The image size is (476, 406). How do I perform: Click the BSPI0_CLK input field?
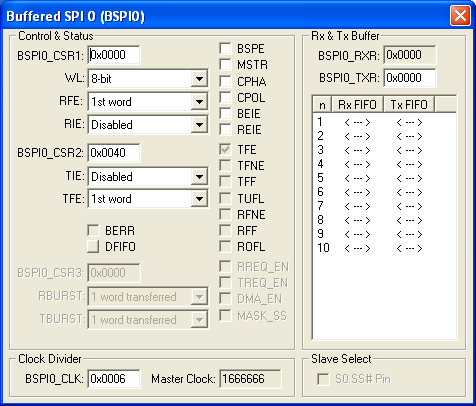pos(114,379)
